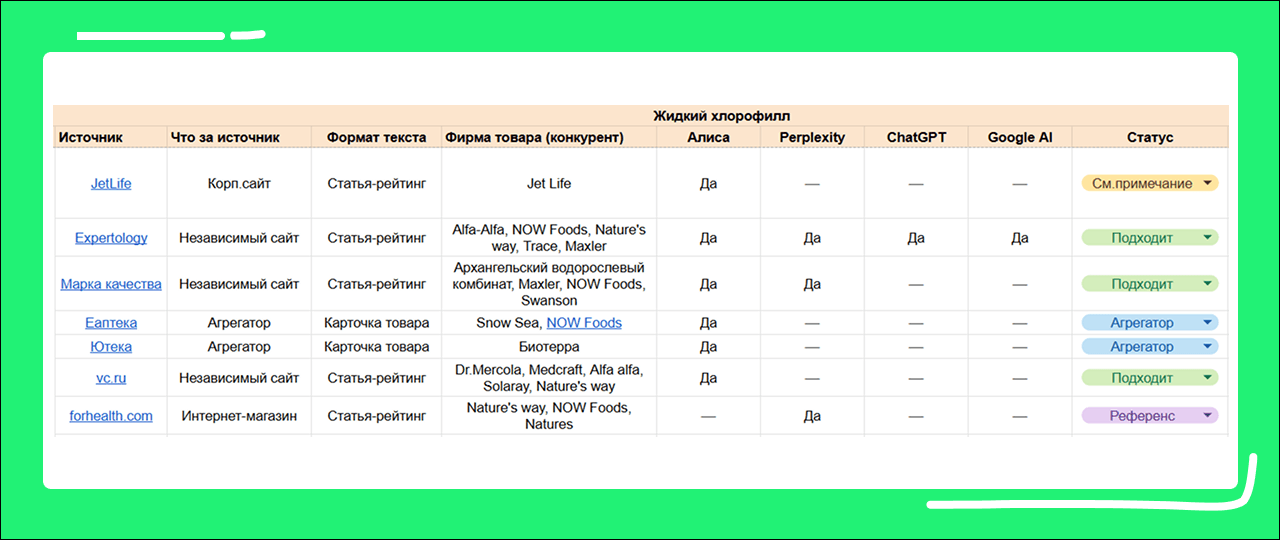Click the Perplexity column header
This screenshot has height=540, width=1280.
pyautogui.click(x=812, y=138)
